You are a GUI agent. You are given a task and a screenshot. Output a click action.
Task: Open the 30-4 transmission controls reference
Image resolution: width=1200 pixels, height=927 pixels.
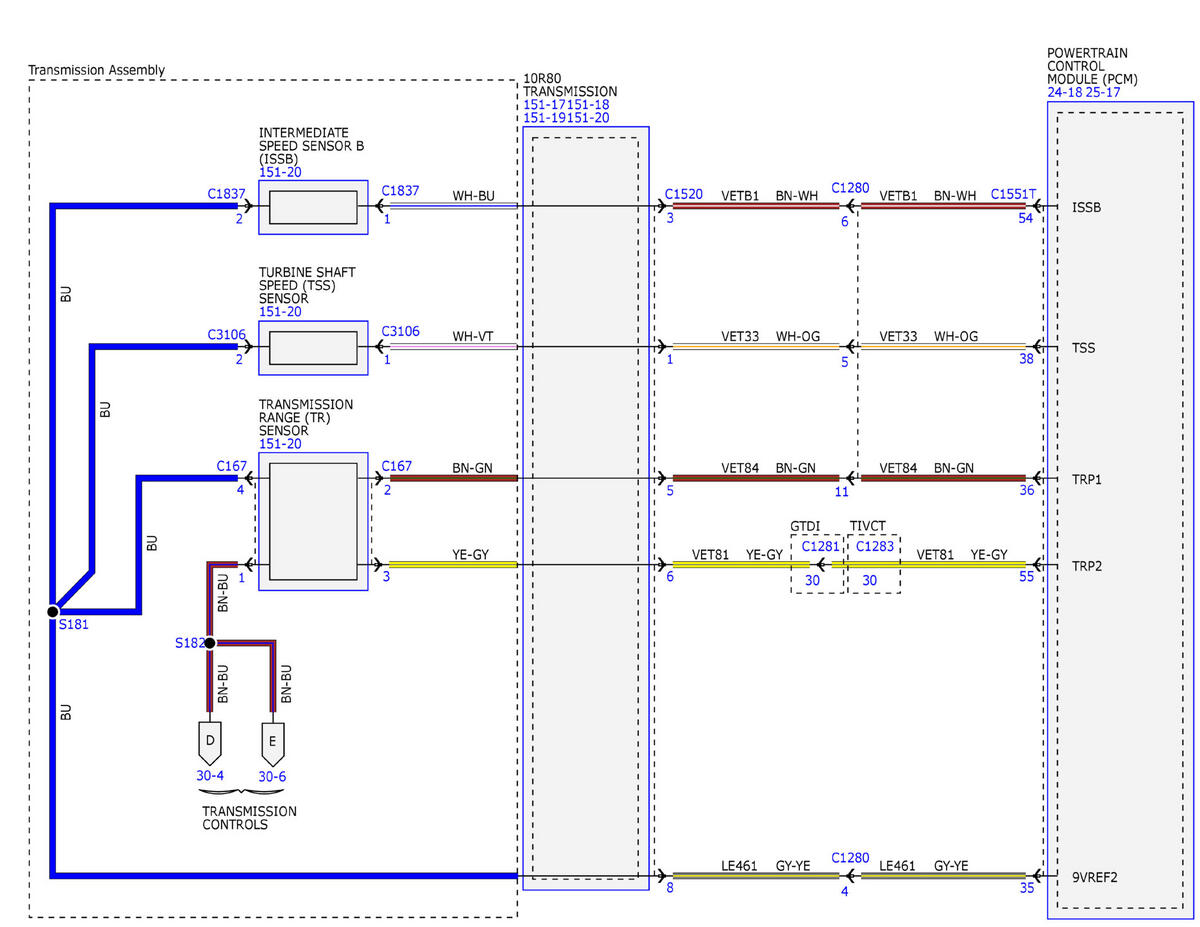click(x=210, y=776)
